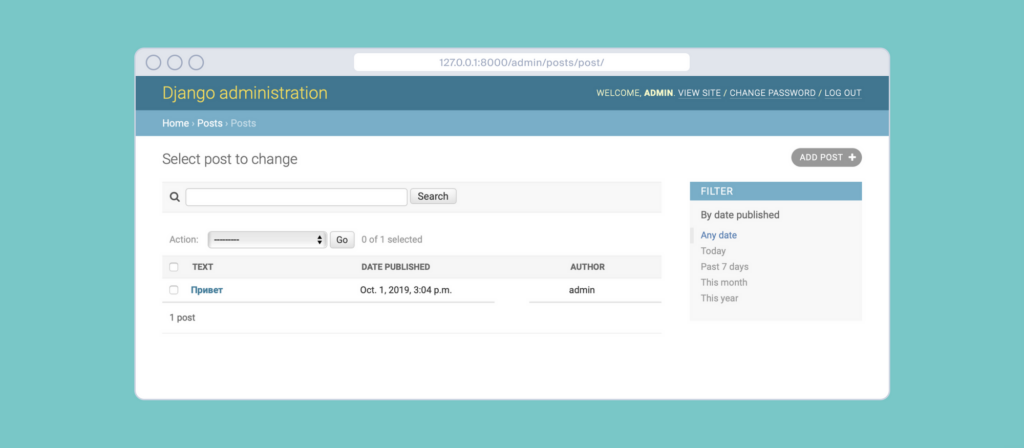Open the Action dropdown menu
The width and height of the screenshot is (1024, 448).
click(267, 240)
